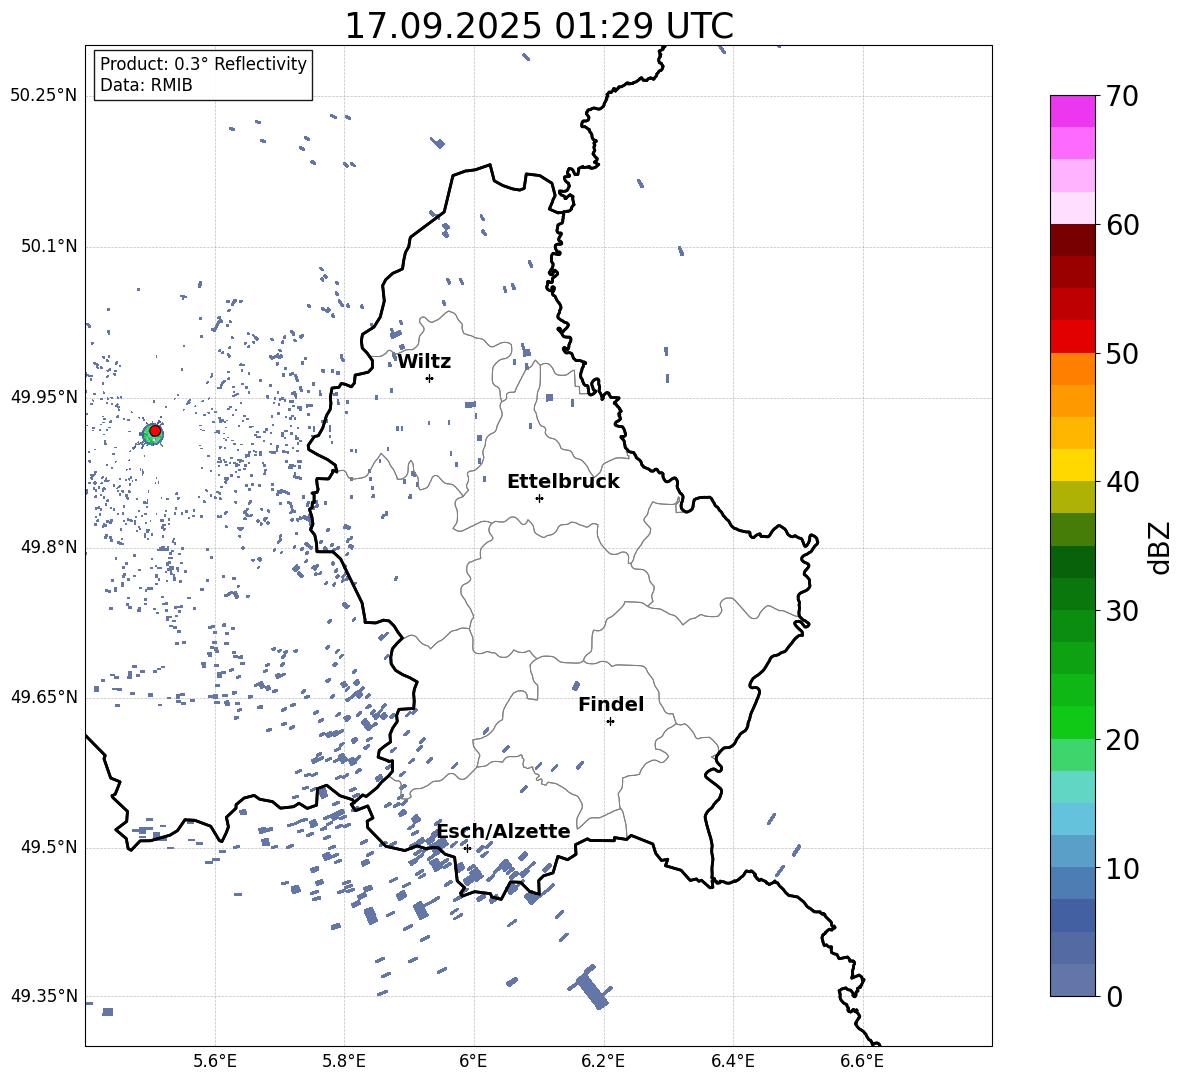Click 'Product: 0.3° Reflectivity' legend text
This screenshot has height=1081, width=1184.
coord(203,63)
